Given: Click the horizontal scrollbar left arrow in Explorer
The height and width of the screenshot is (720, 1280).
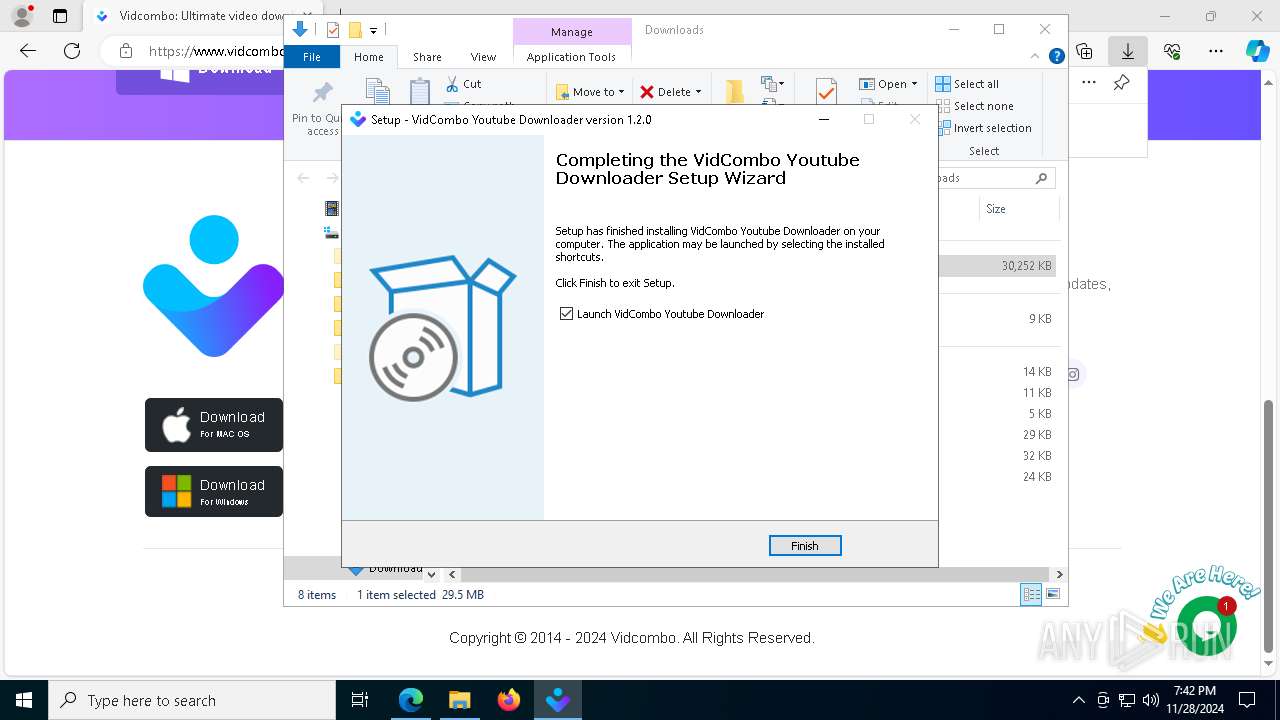Looking at the screenshot, I should click(452, 575).
